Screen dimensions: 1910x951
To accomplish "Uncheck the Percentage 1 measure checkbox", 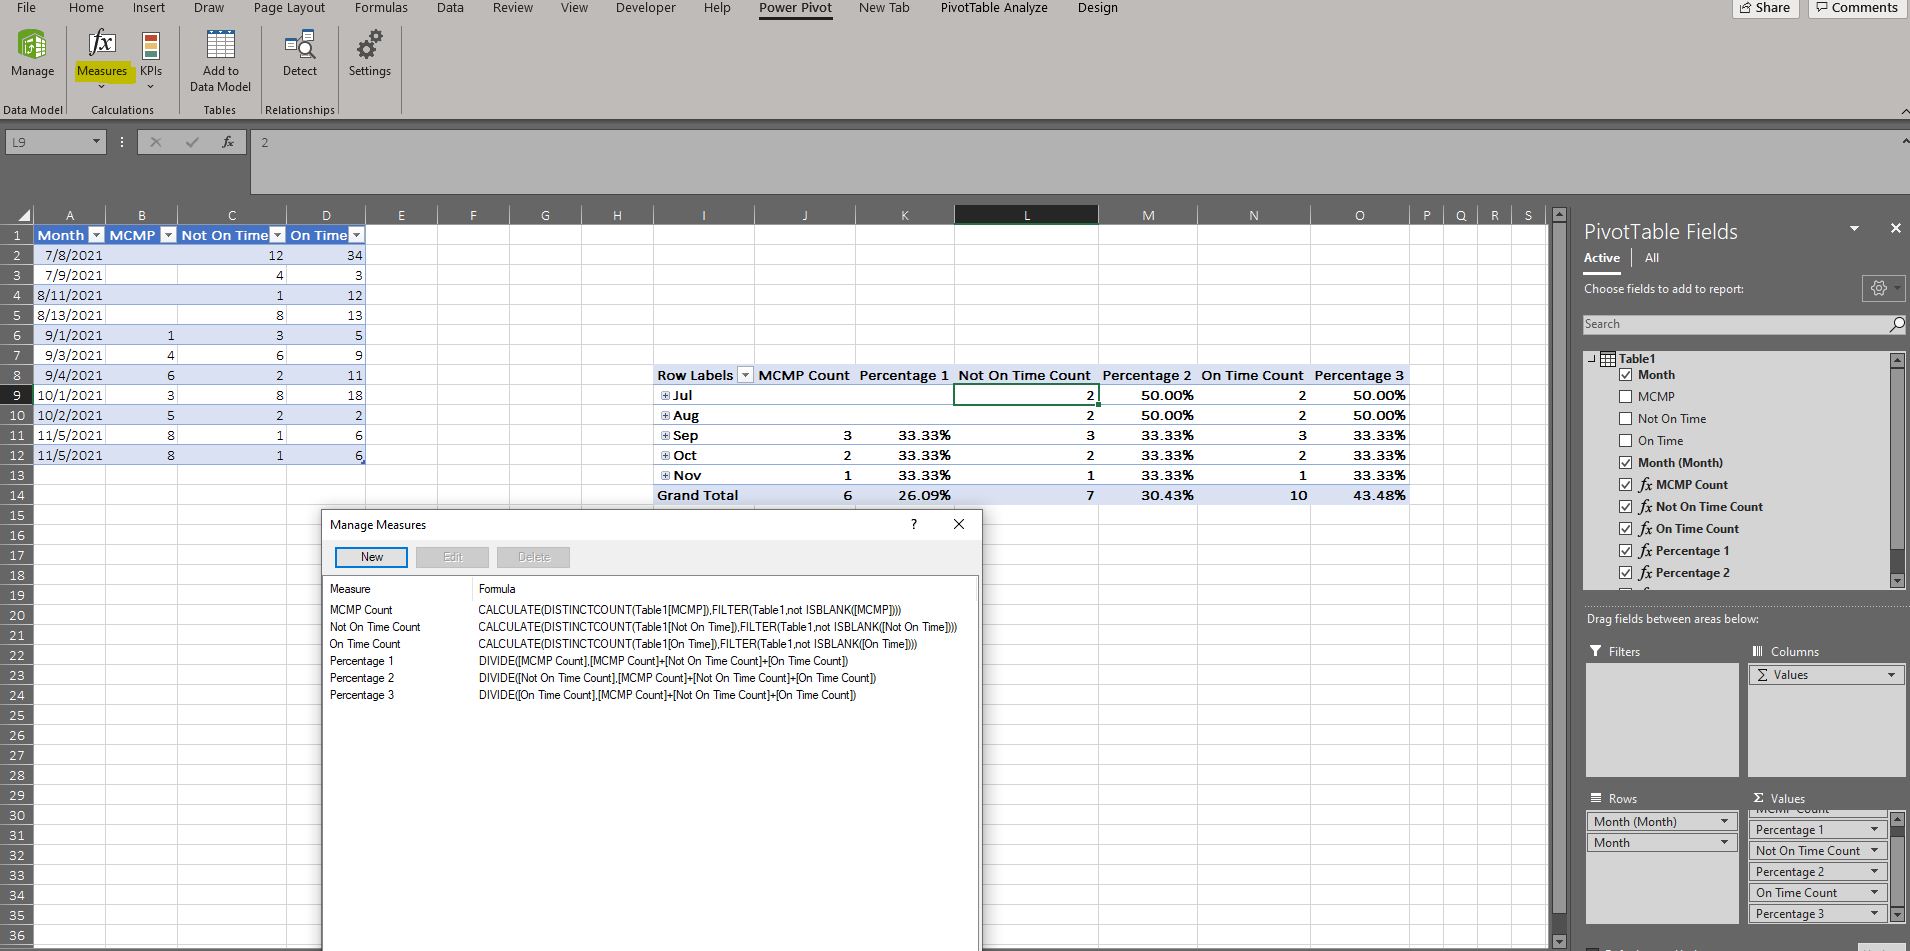I will point(1625,551).
